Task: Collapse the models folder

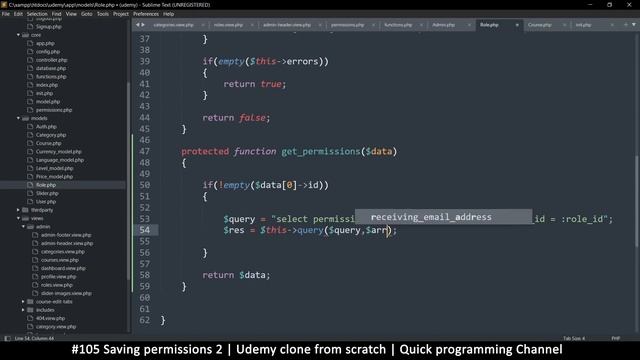Action: point(18,118)
